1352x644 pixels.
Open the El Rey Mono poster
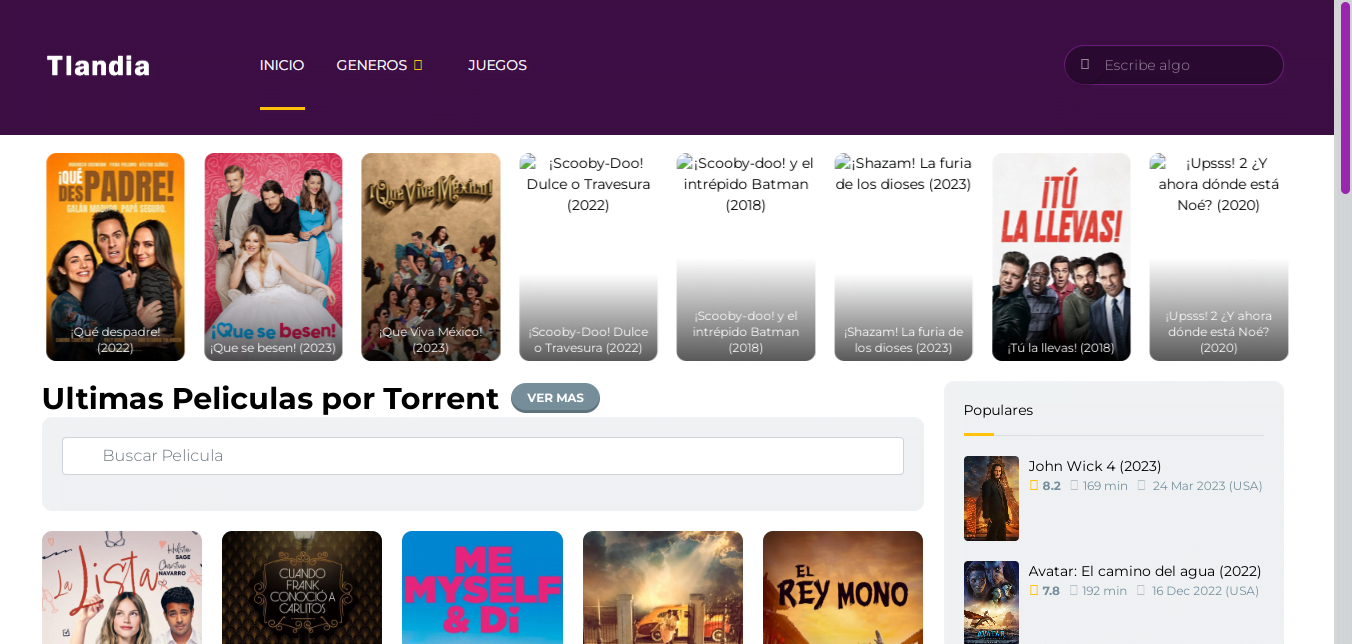[843, 588]
